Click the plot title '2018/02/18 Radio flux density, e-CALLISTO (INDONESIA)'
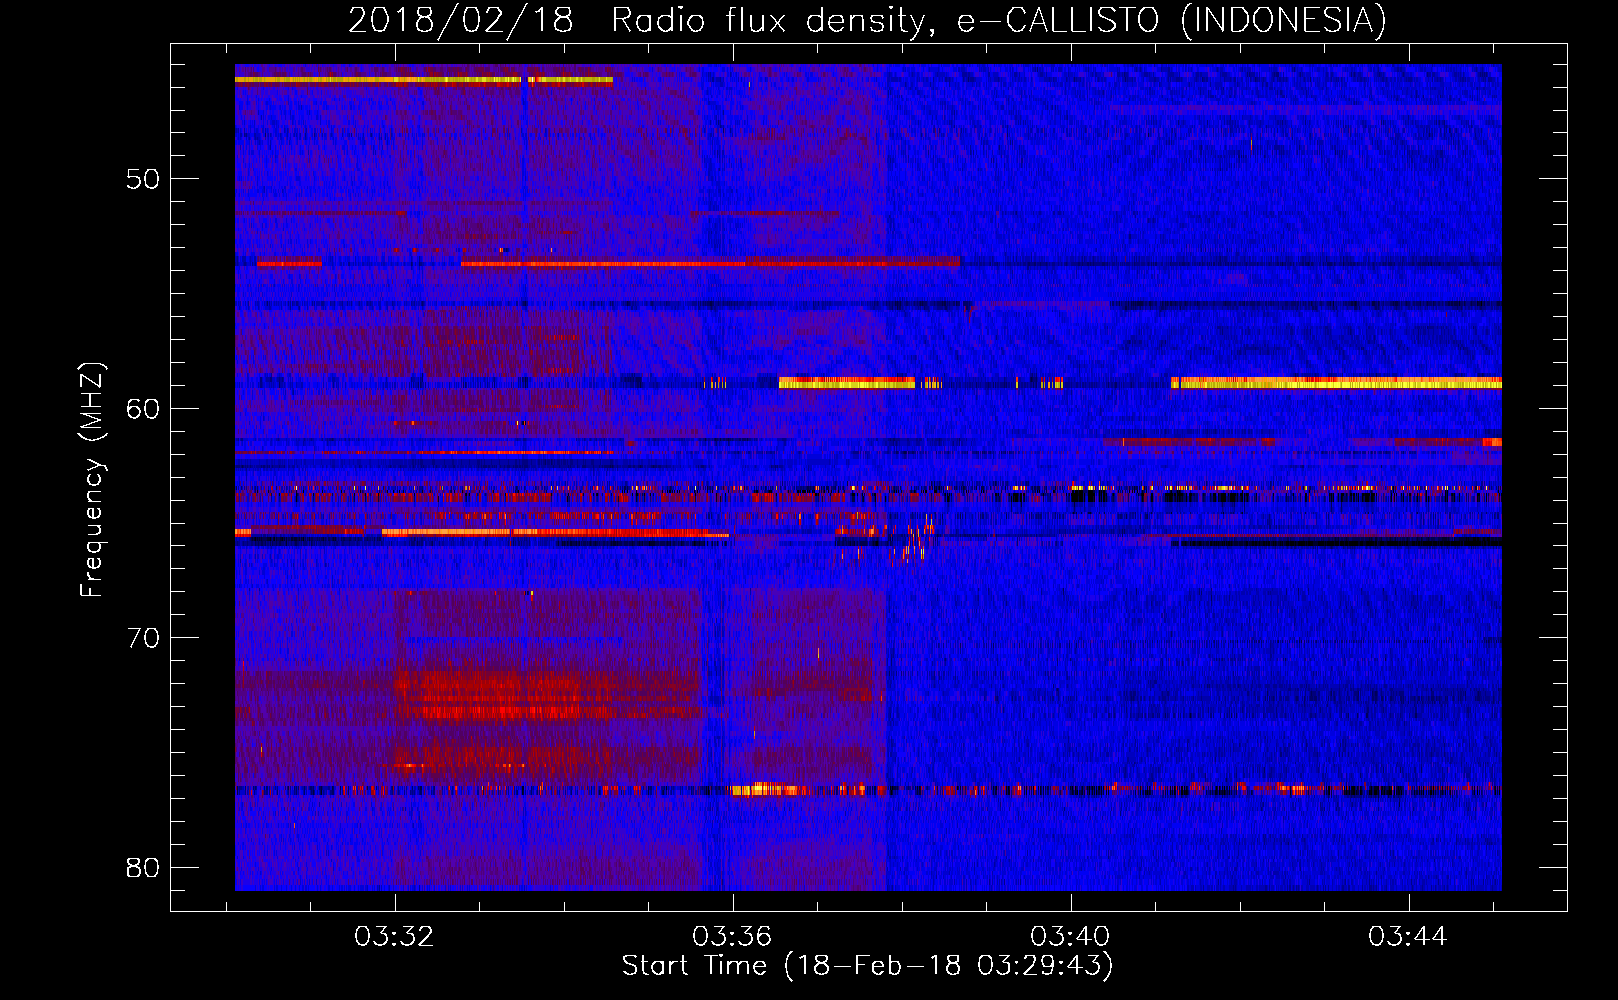 867,20
